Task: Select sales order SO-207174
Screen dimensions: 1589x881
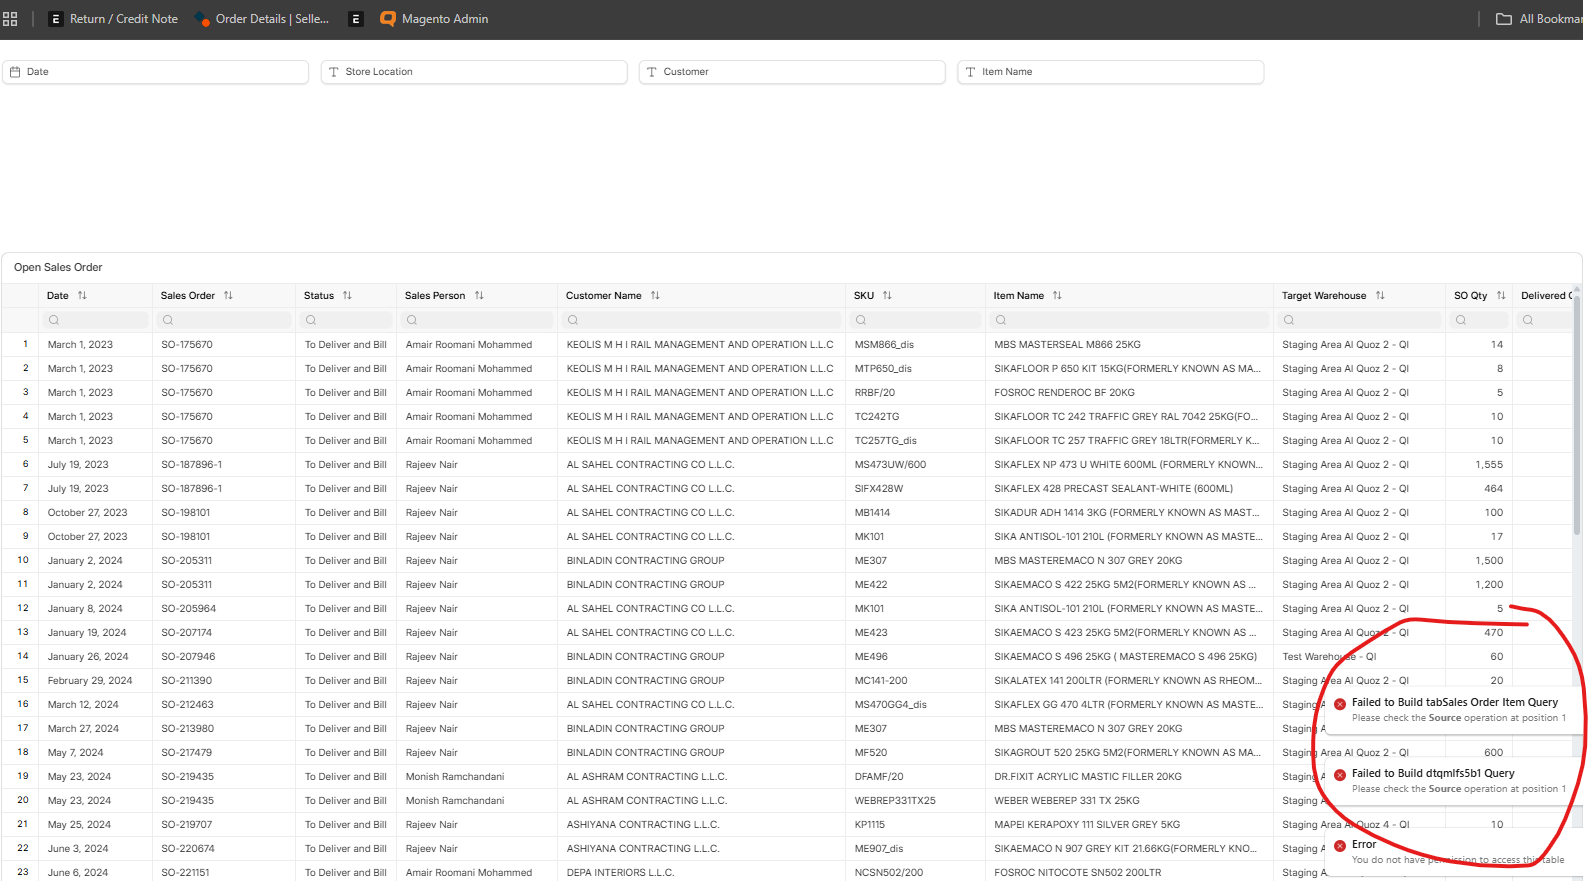Action: [187, 633]
